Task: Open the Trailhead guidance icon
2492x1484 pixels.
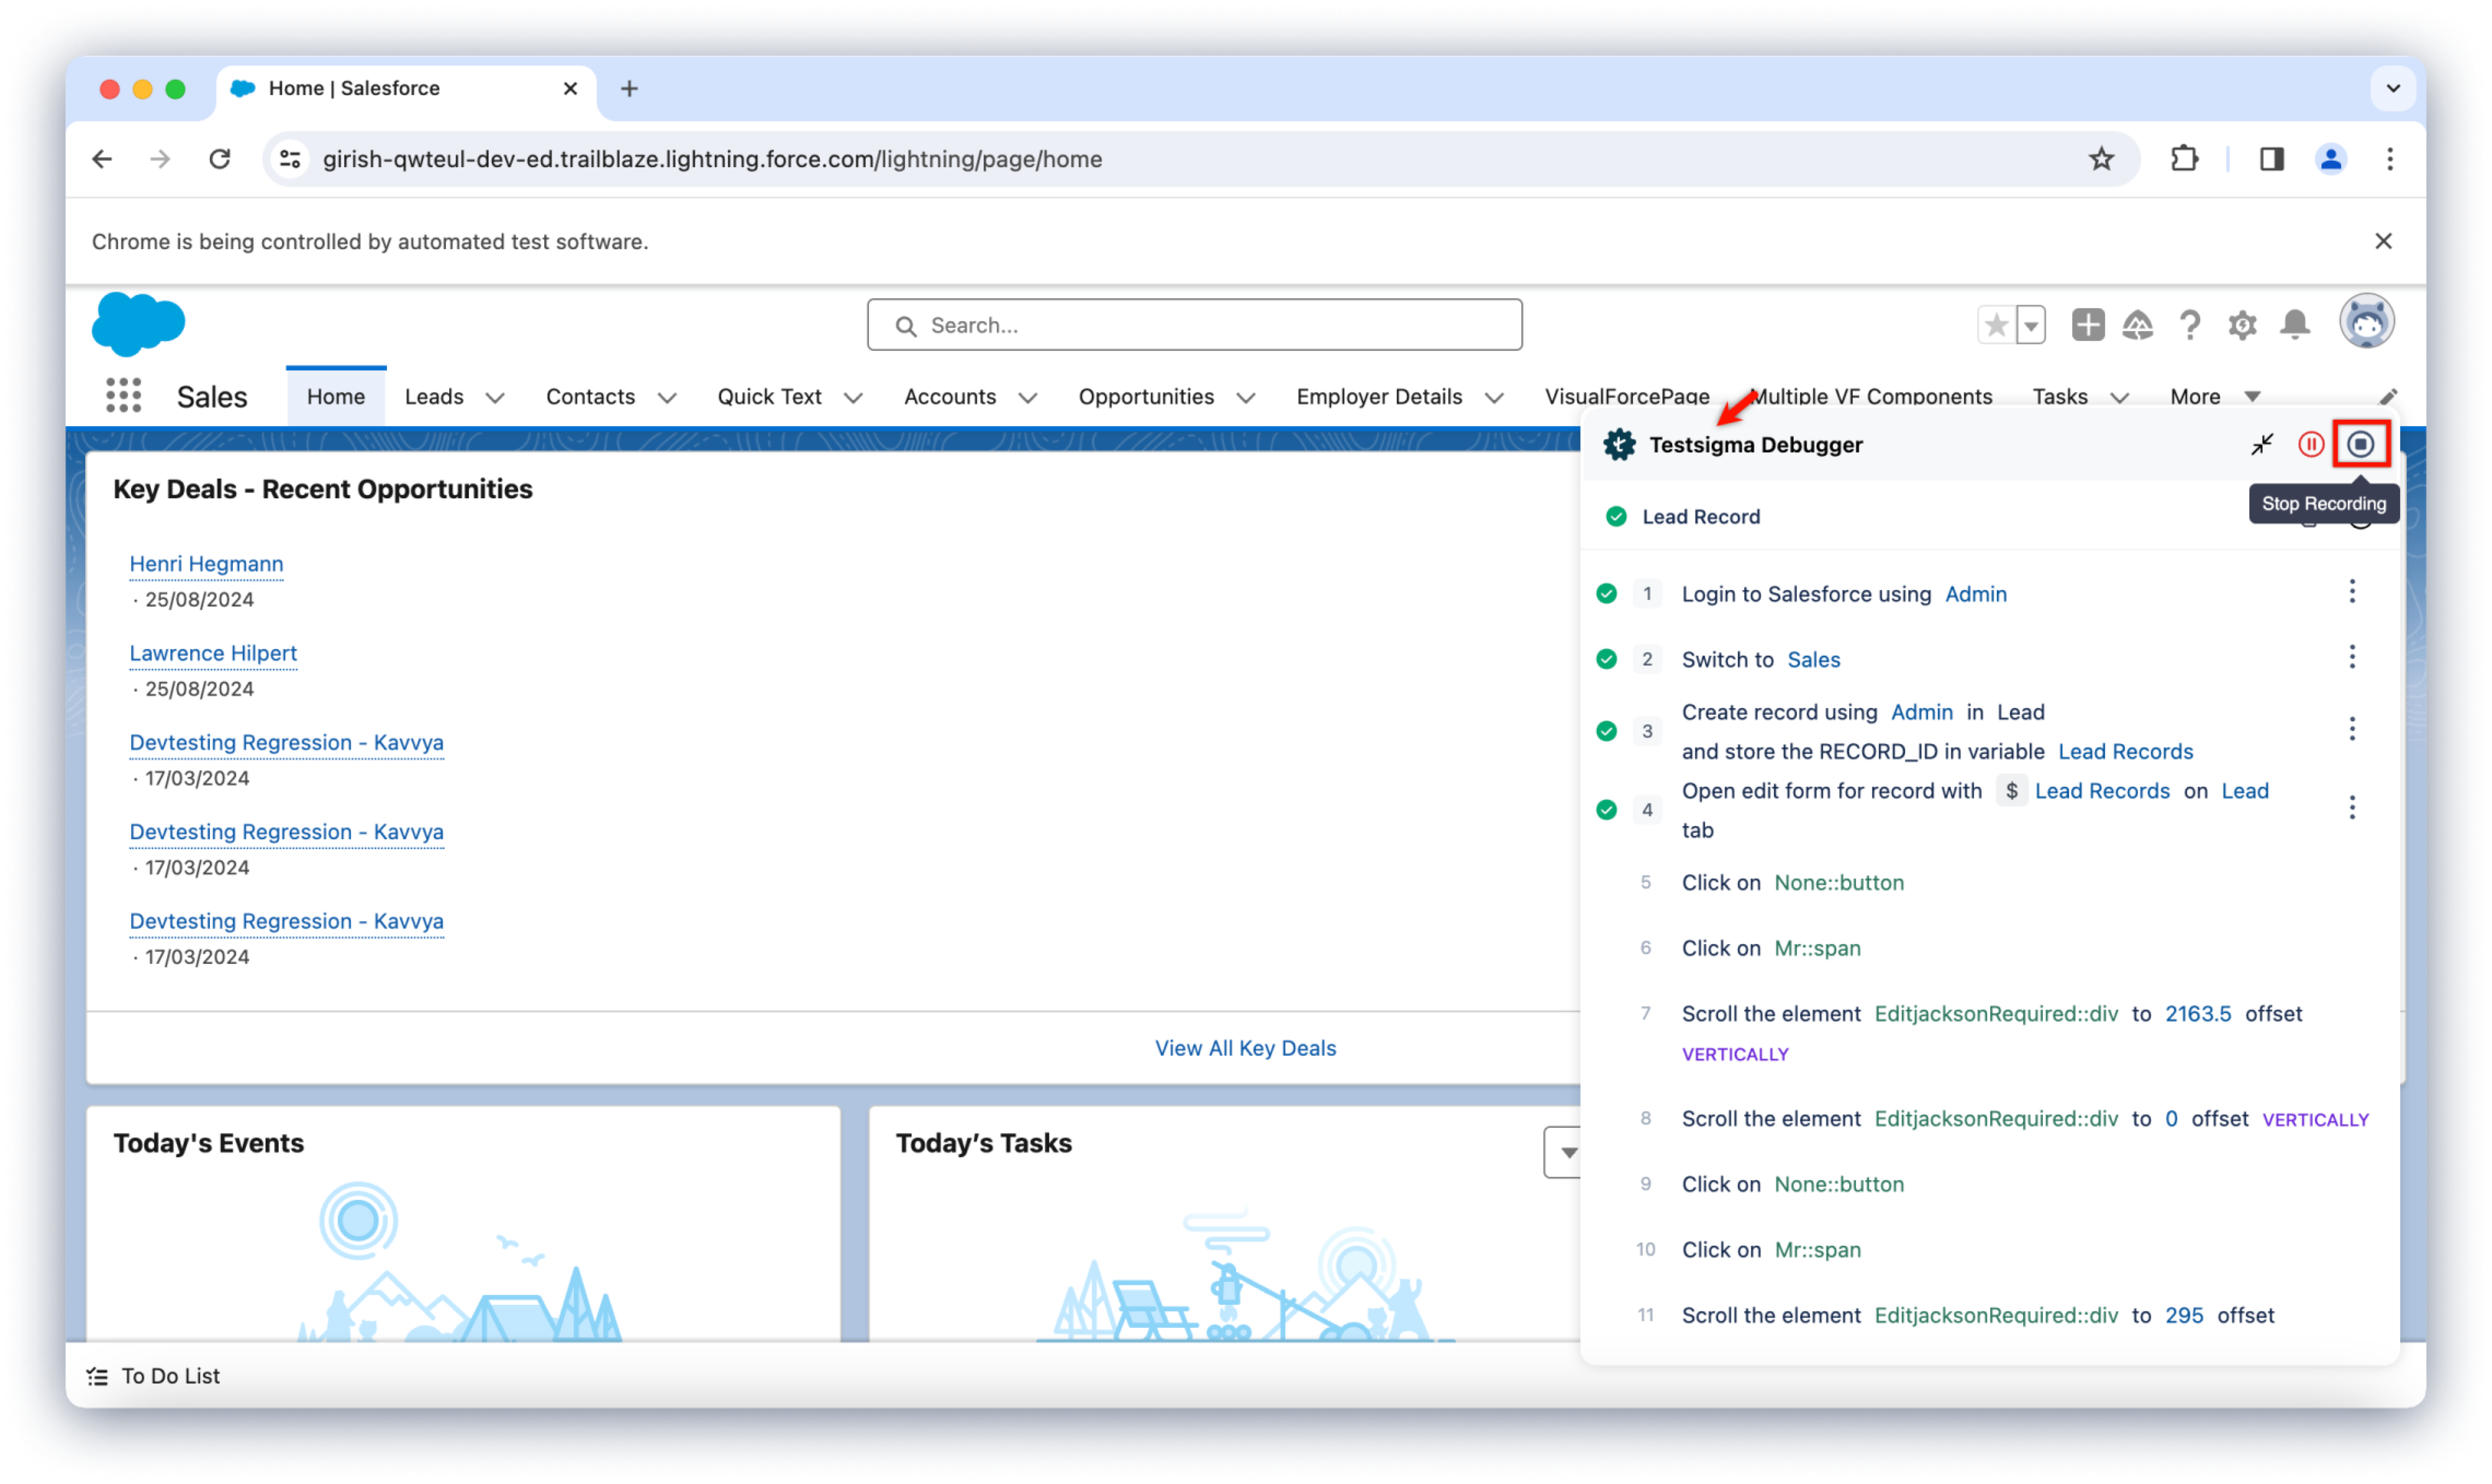Action: point(2137,325)
